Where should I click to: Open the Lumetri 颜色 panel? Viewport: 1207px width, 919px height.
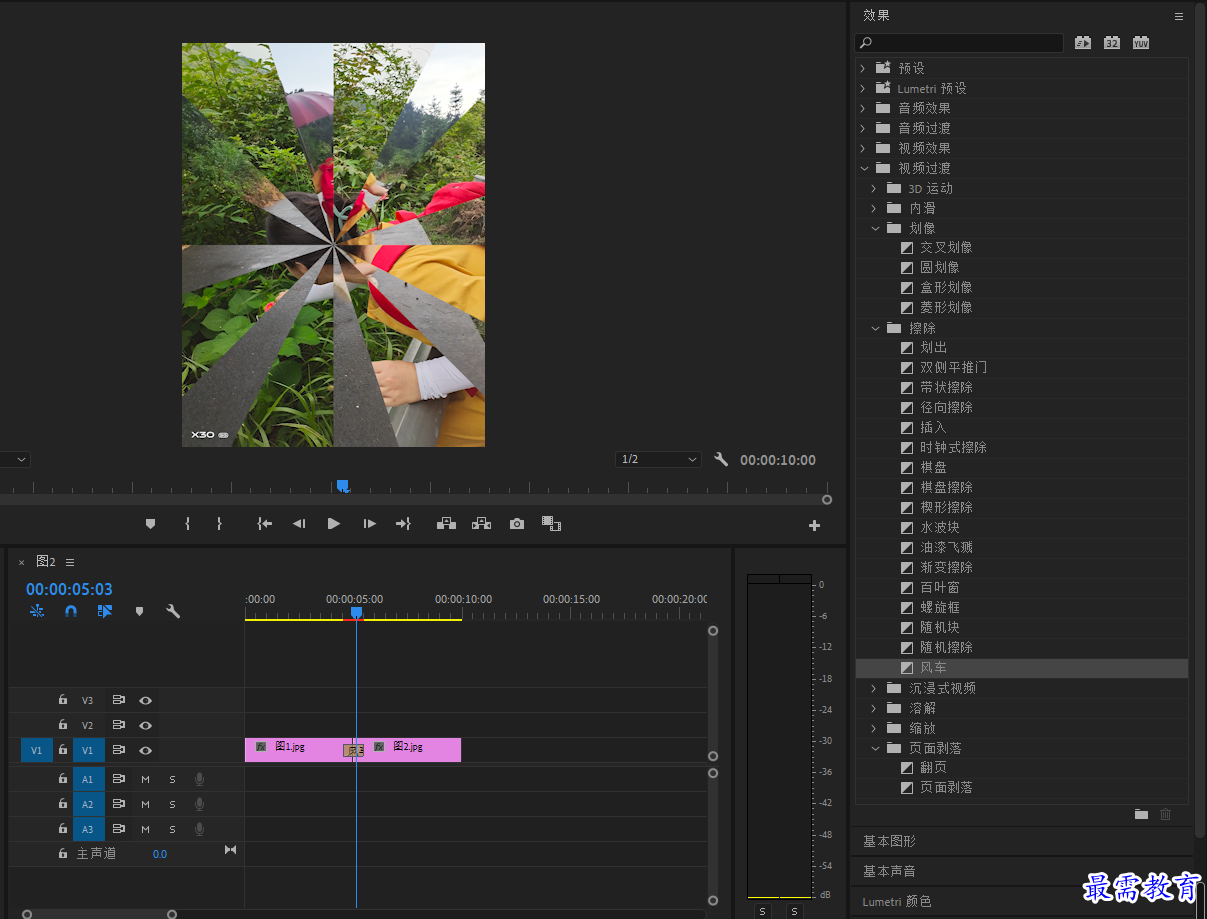pyautogui.click(x=896, y=901)
